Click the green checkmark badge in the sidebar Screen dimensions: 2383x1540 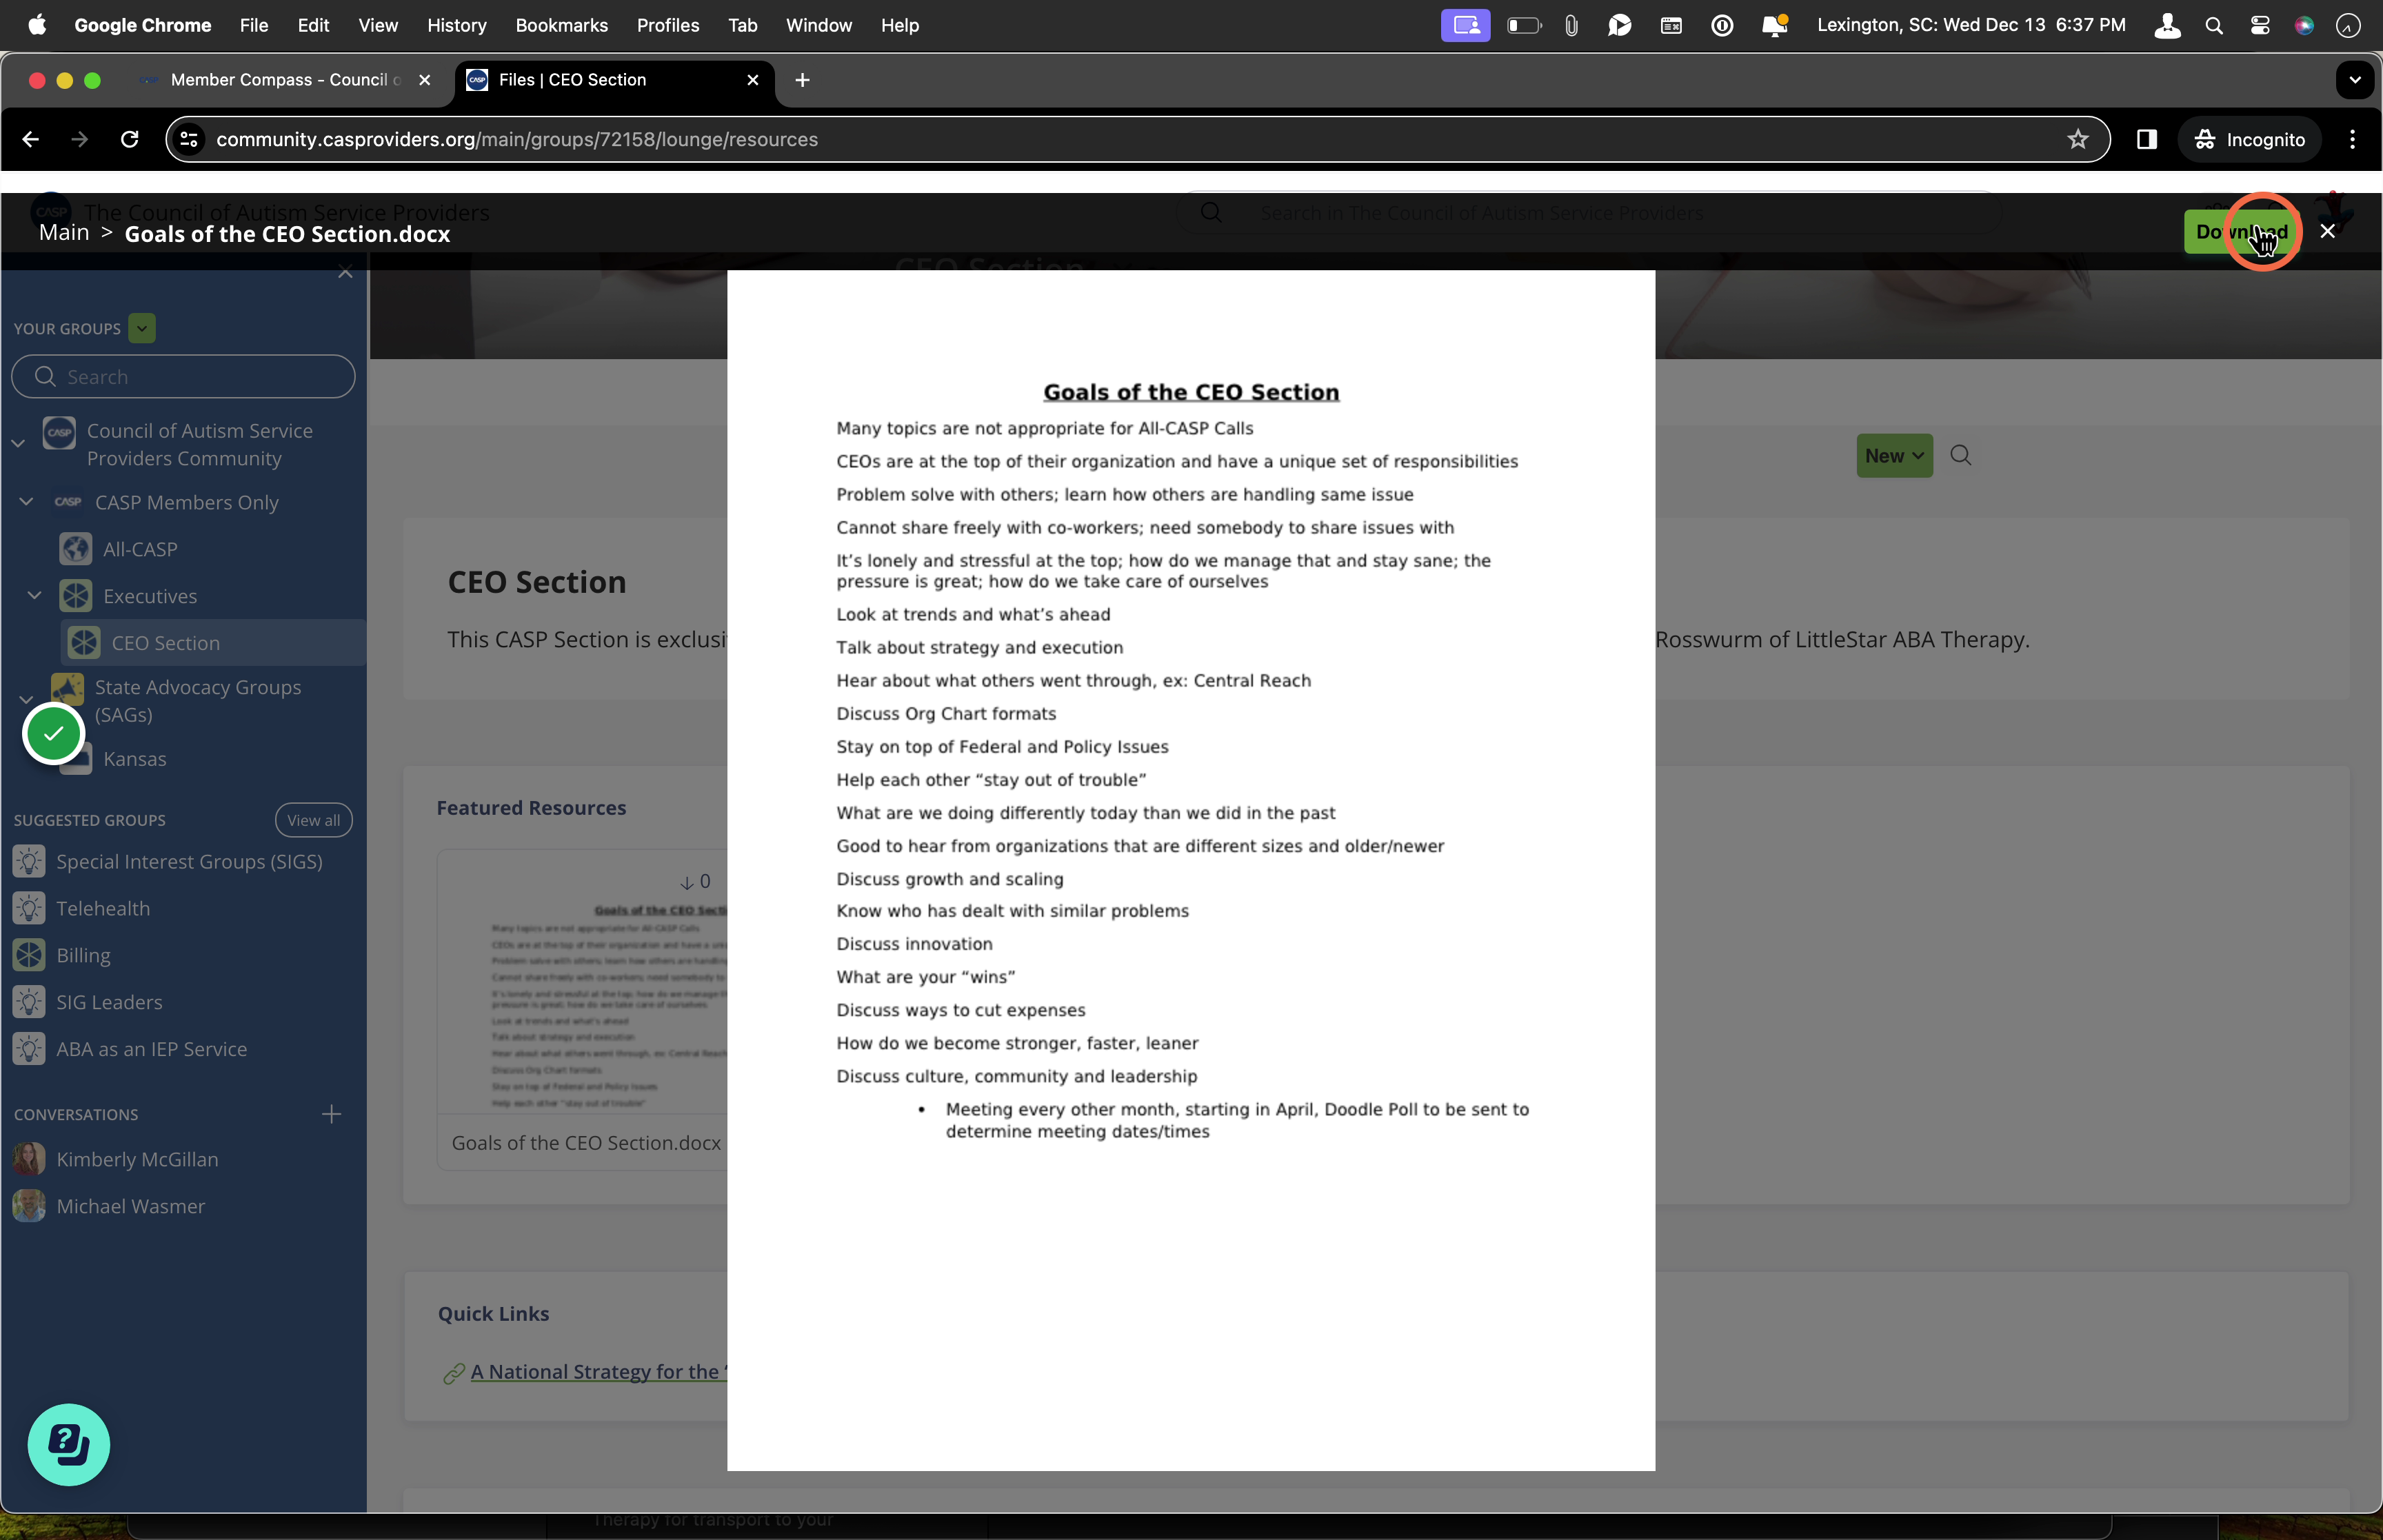[x=53, y=734]
